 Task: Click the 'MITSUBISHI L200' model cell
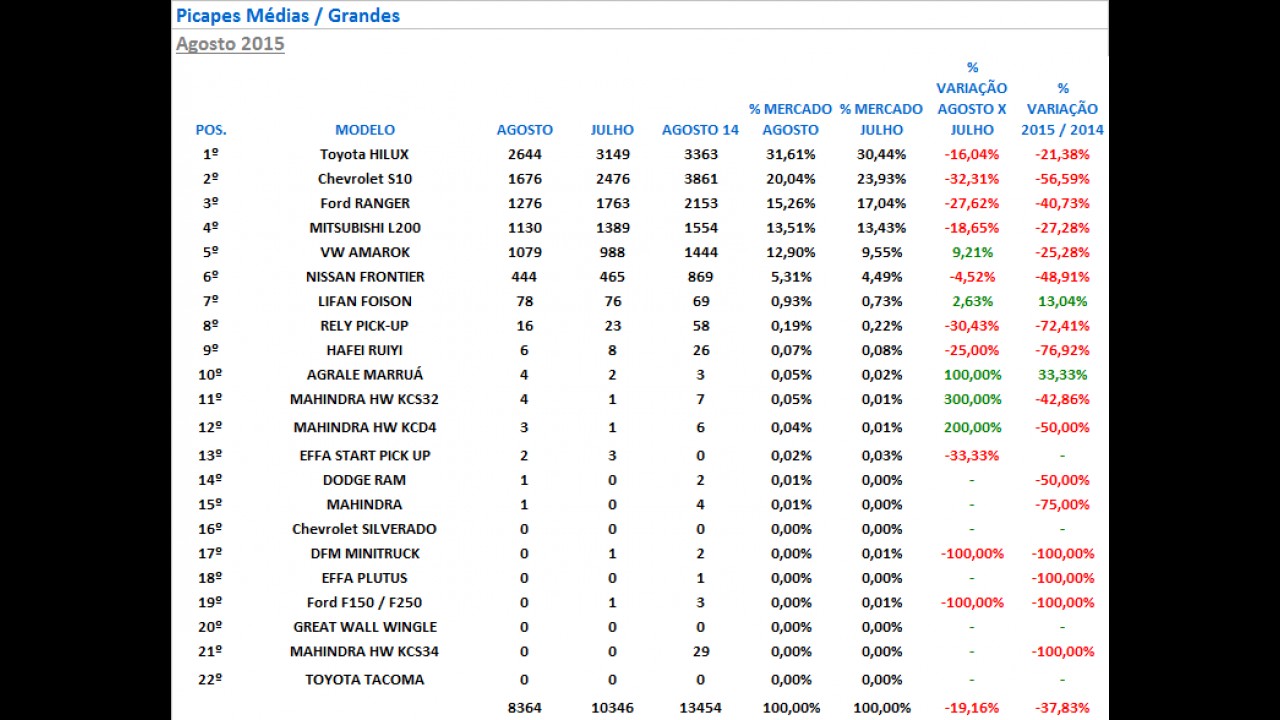(365, 228)
